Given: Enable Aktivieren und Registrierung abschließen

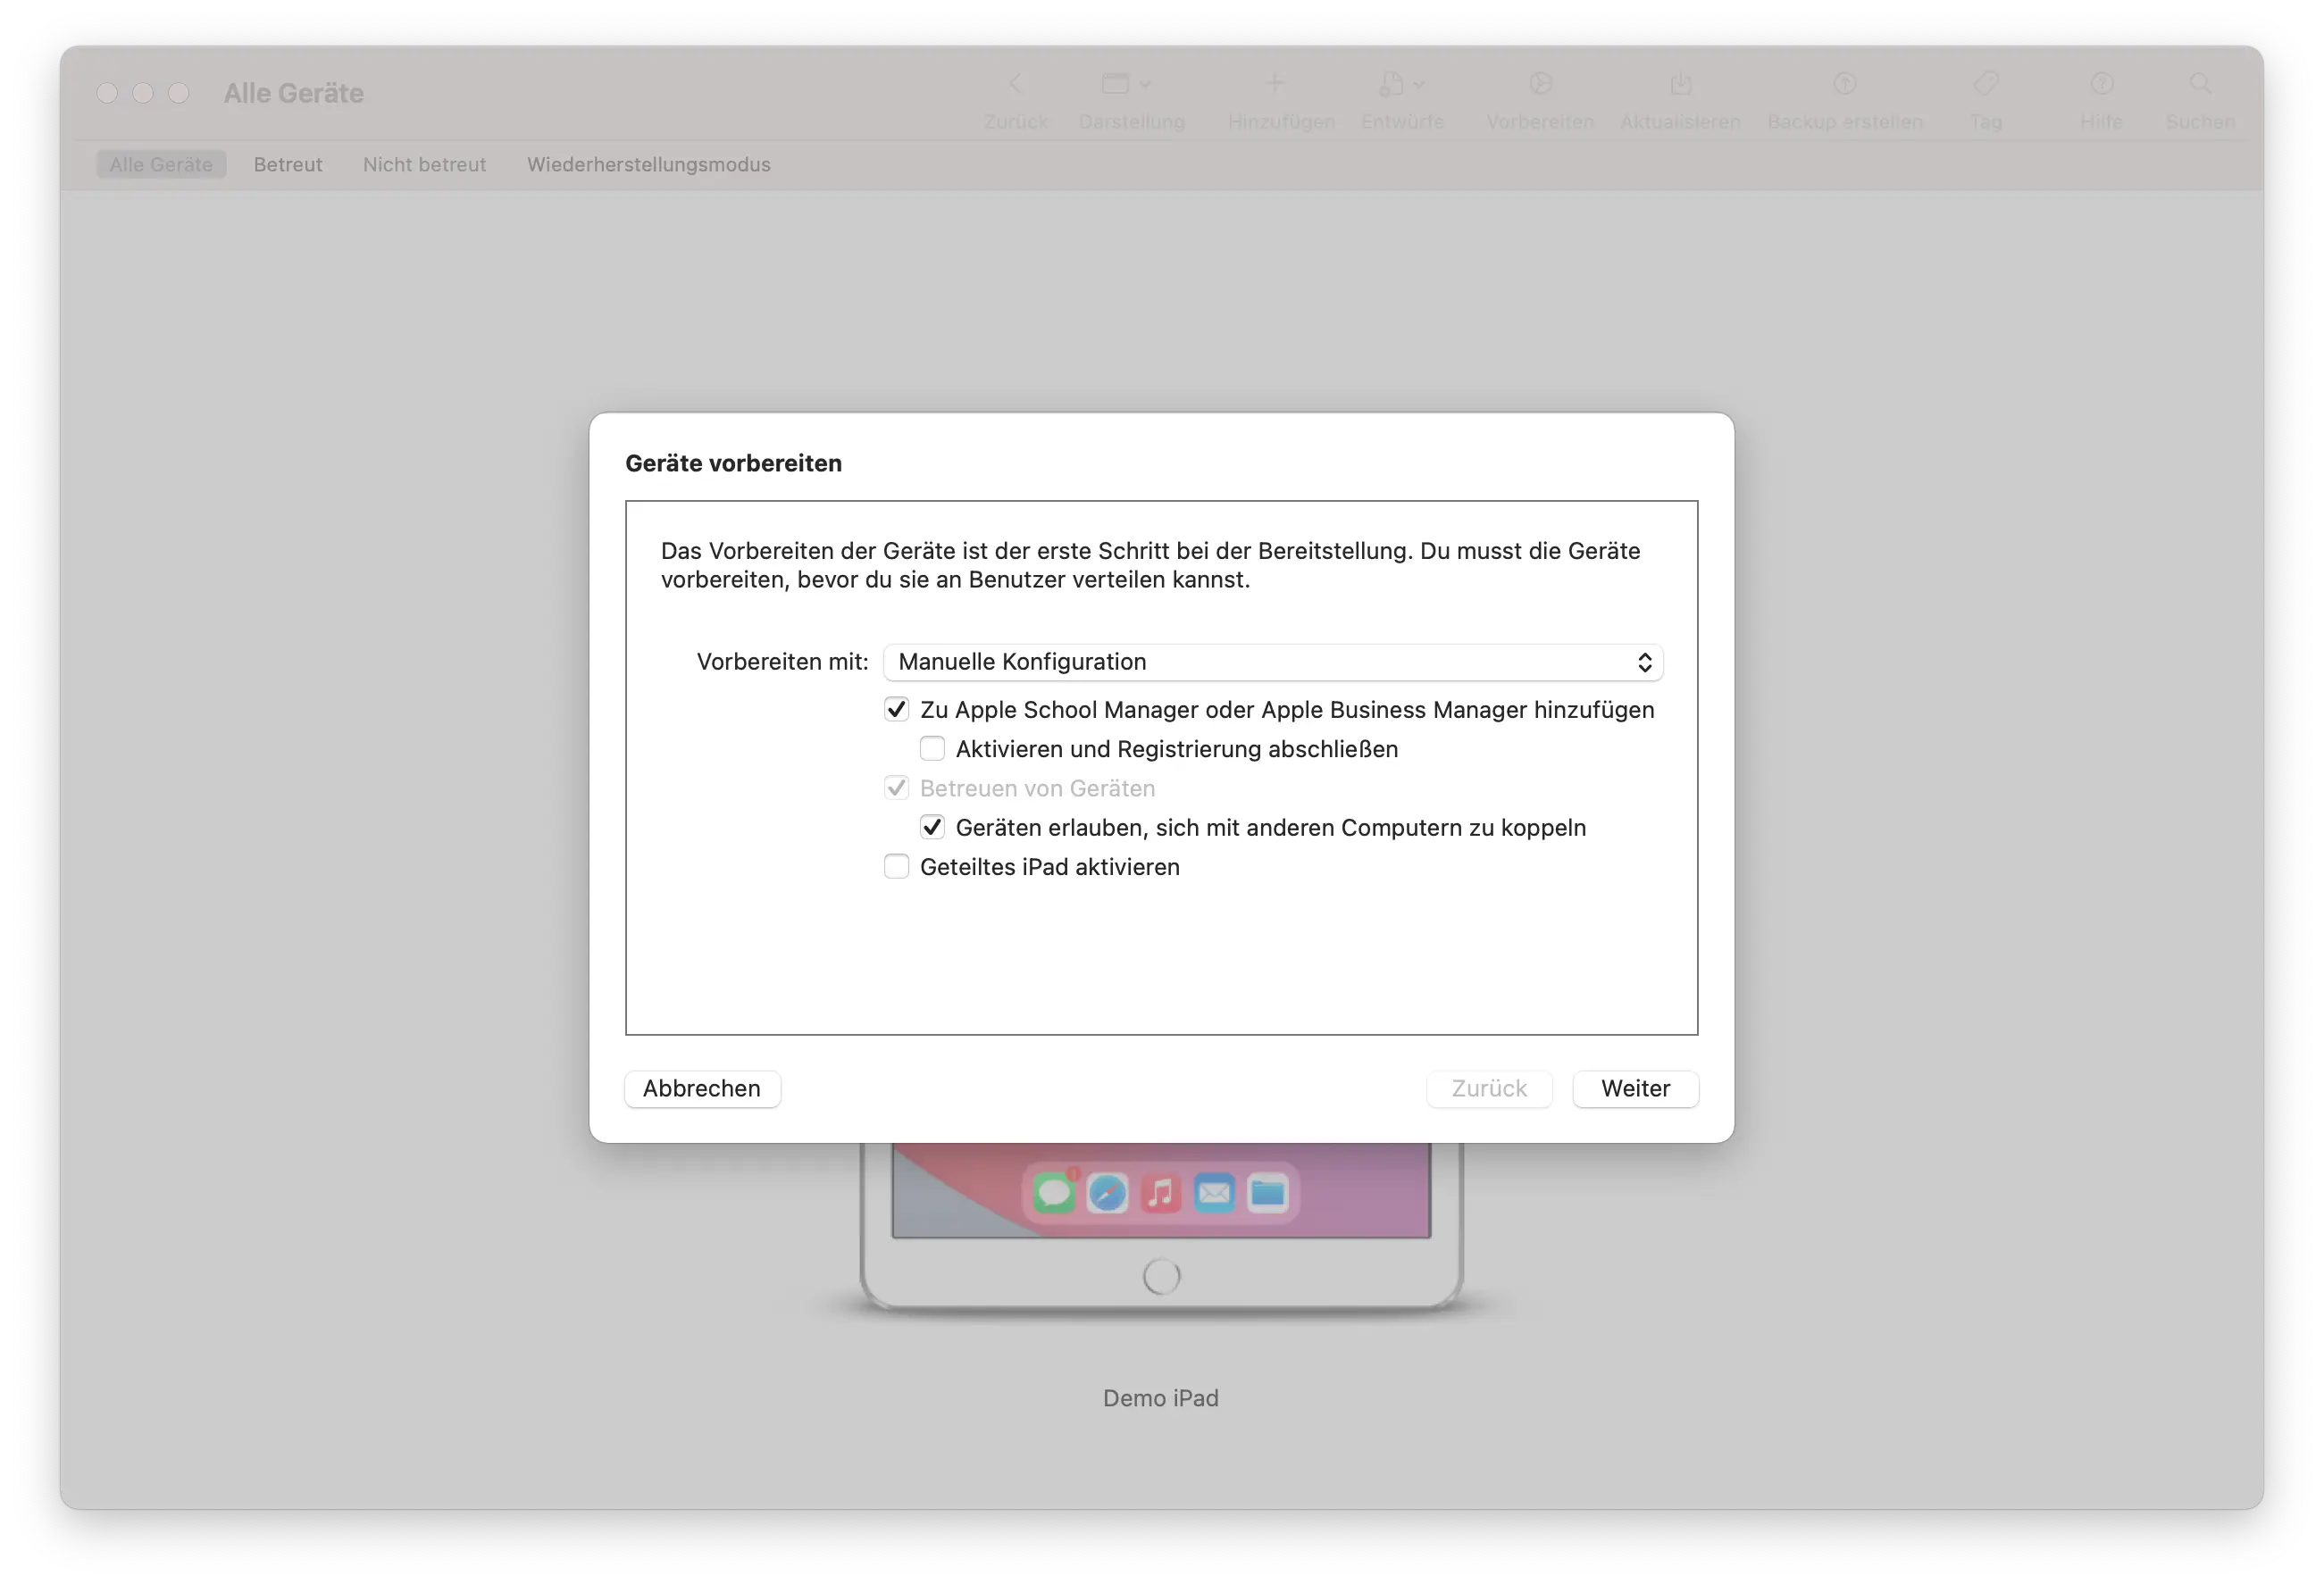Looking at the screenshot, I should pos(932,748).
